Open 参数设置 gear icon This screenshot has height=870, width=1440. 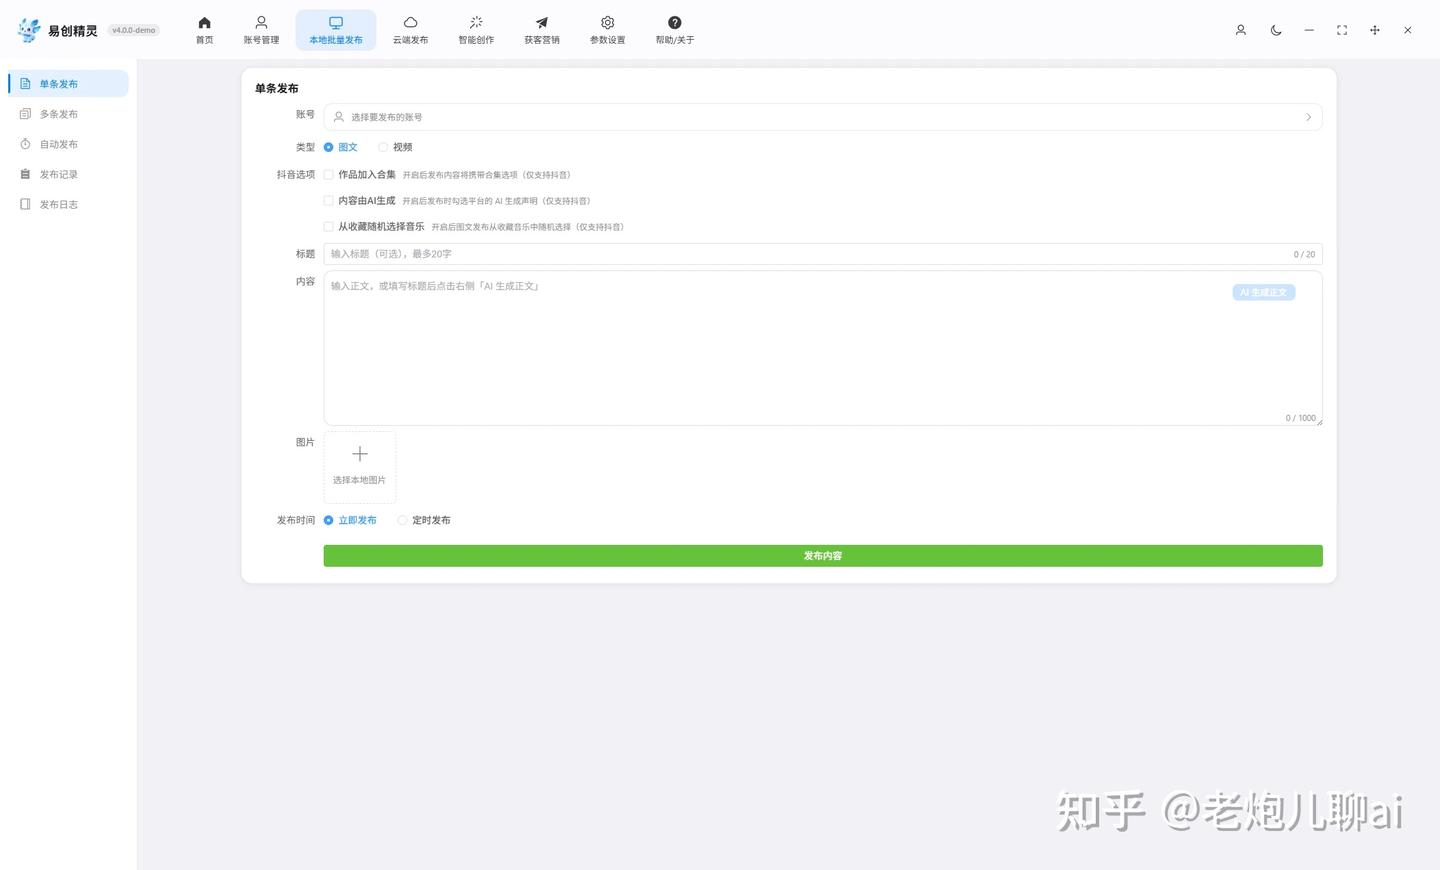pos(607,22)
